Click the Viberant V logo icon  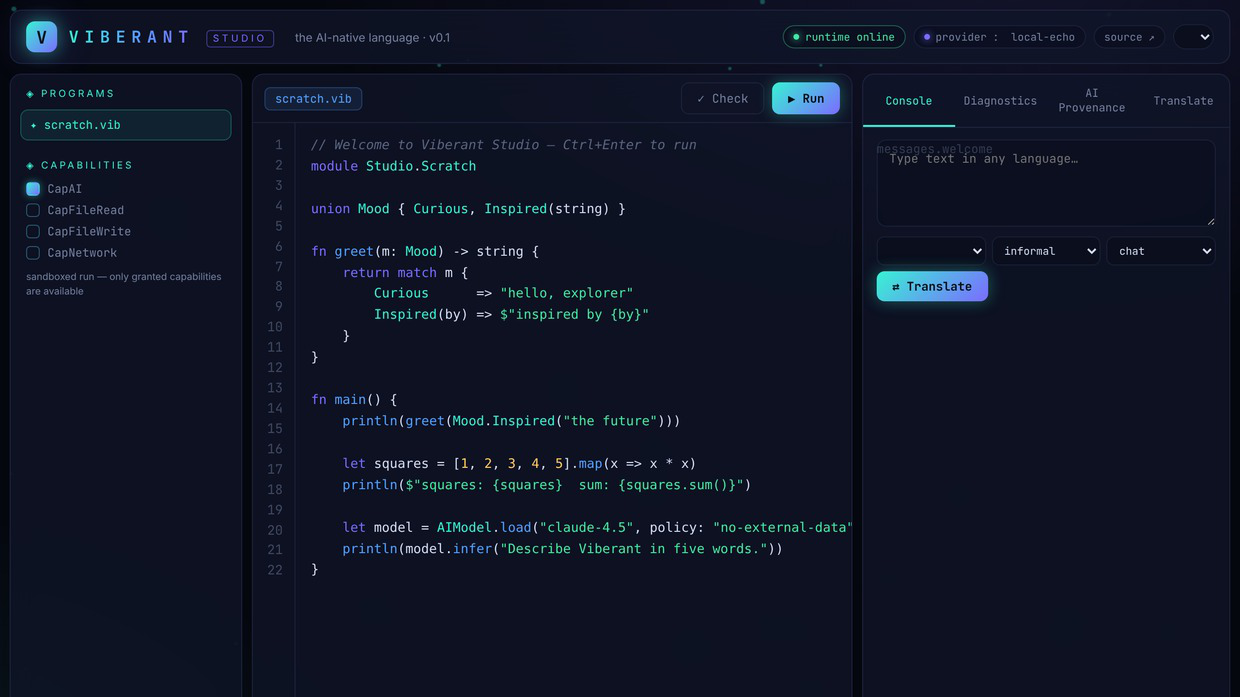pyautogui.click(x=41, y=37)
